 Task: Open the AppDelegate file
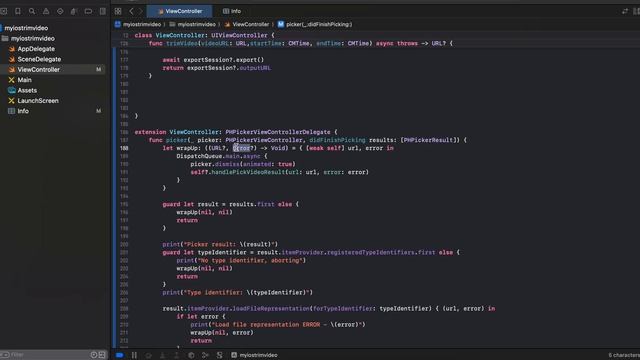36,49
